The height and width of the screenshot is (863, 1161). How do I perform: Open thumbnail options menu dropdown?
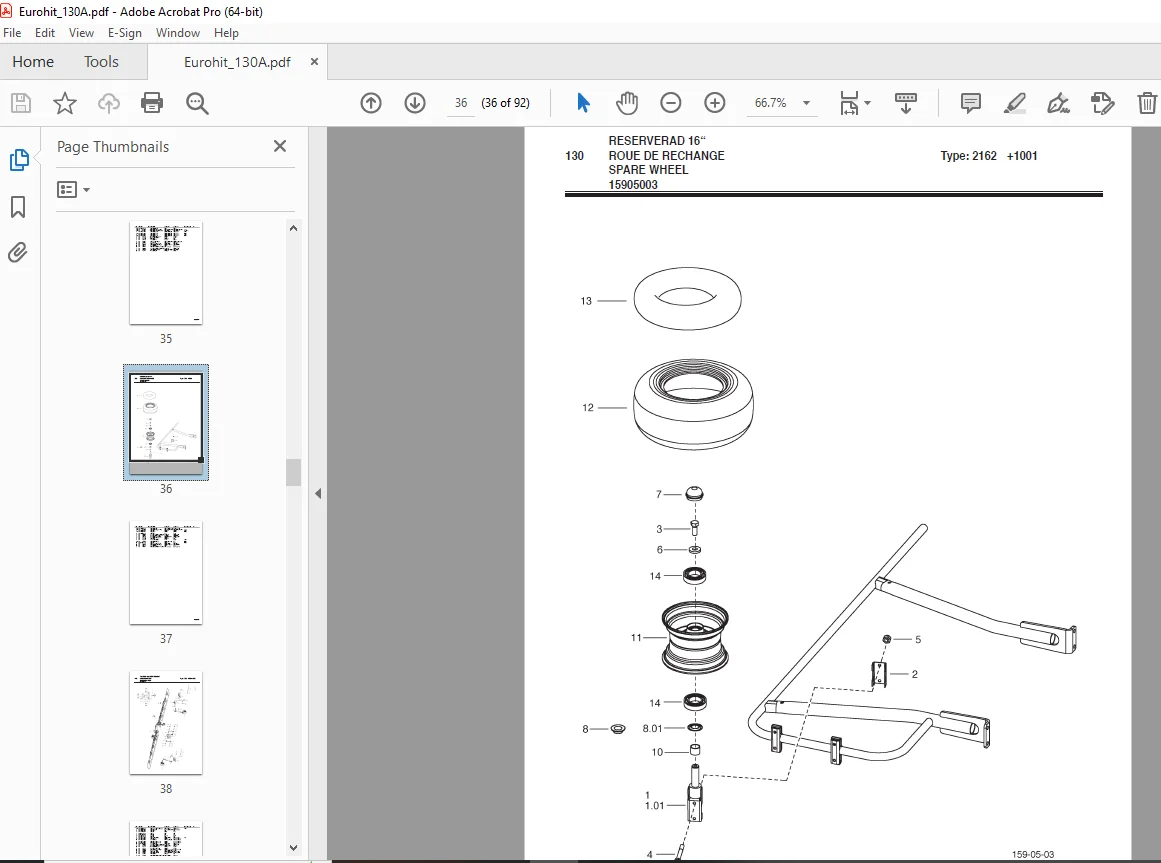click(73, 190)
